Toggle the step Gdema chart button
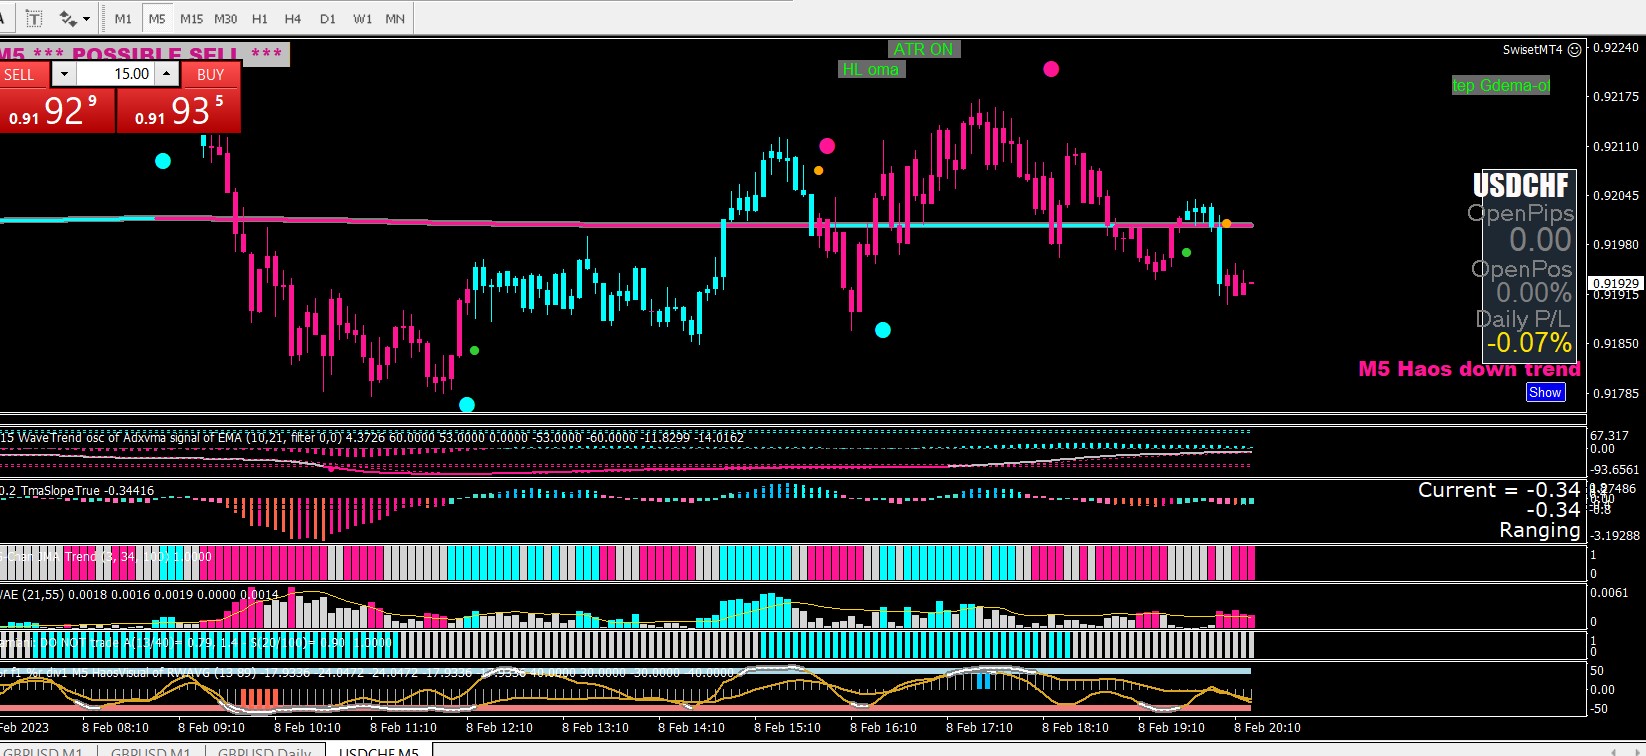This screenshot has width=1646, height=756. point(1501,85)
